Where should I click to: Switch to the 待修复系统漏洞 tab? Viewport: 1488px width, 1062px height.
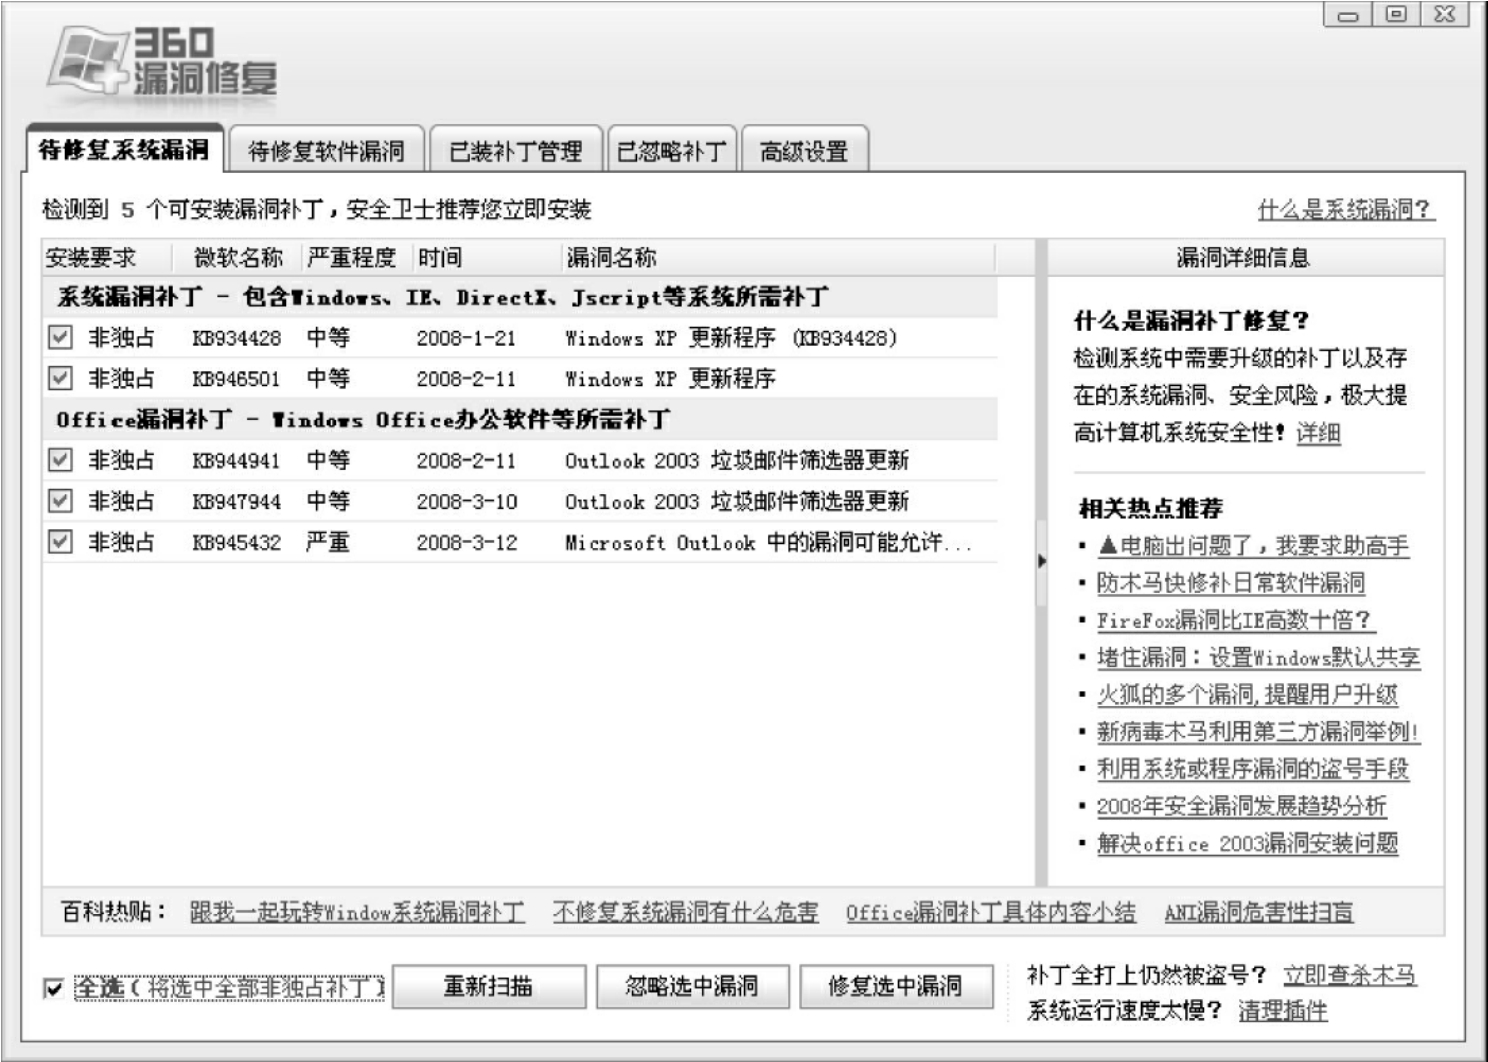pyautogui.click(x=123, y=150)
